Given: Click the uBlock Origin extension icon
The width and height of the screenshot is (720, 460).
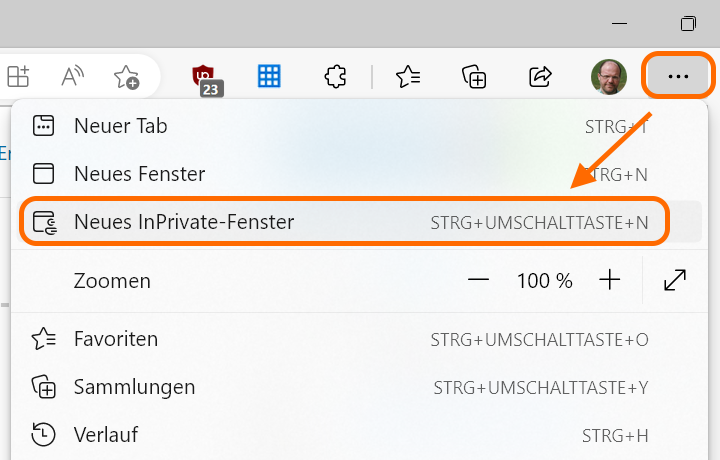Looking at the screenshot, I should (205, 77).
